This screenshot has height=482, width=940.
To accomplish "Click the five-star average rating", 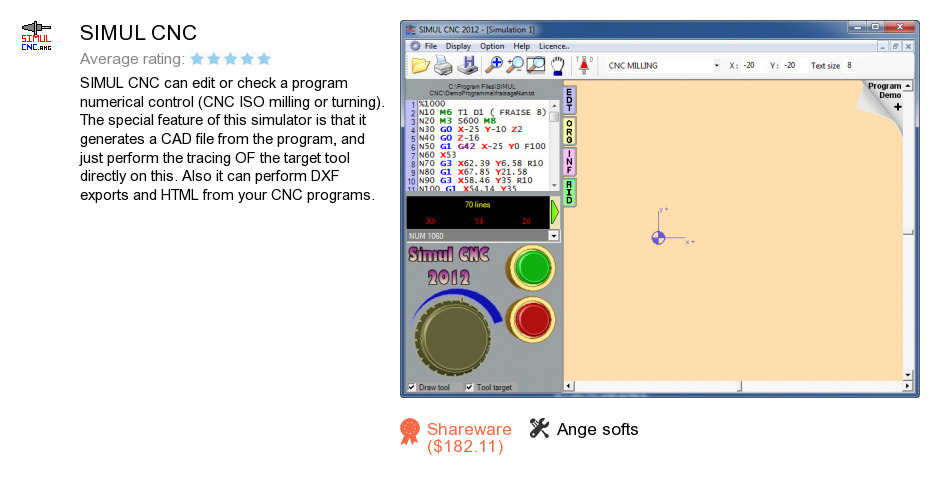I will click(x=231, y=59).
